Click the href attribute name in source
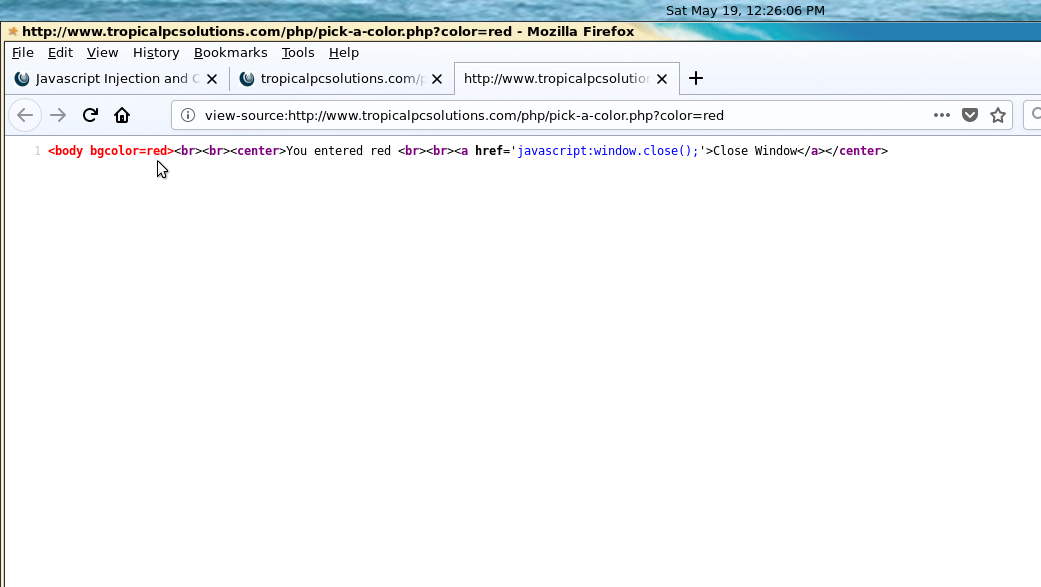The height and width of the screenshot is (587, 1041). (x=489, y=151)
